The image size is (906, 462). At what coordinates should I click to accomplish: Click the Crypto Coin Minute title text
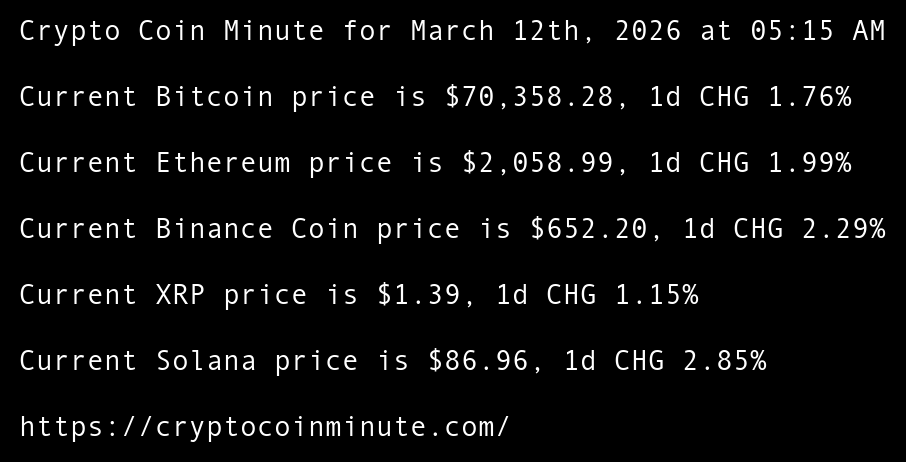(171, 31)
